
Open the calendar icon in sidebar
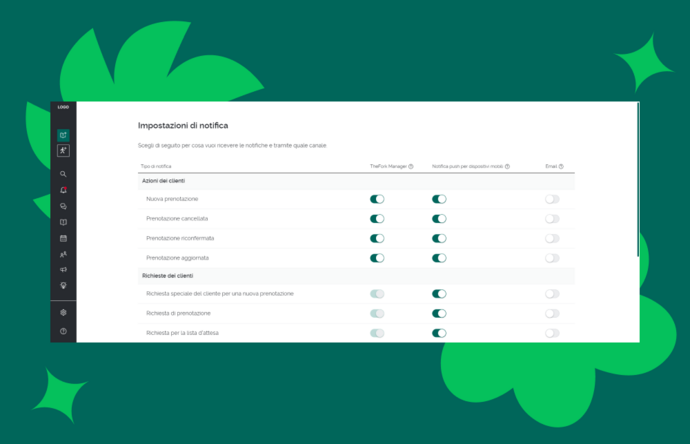63,238
